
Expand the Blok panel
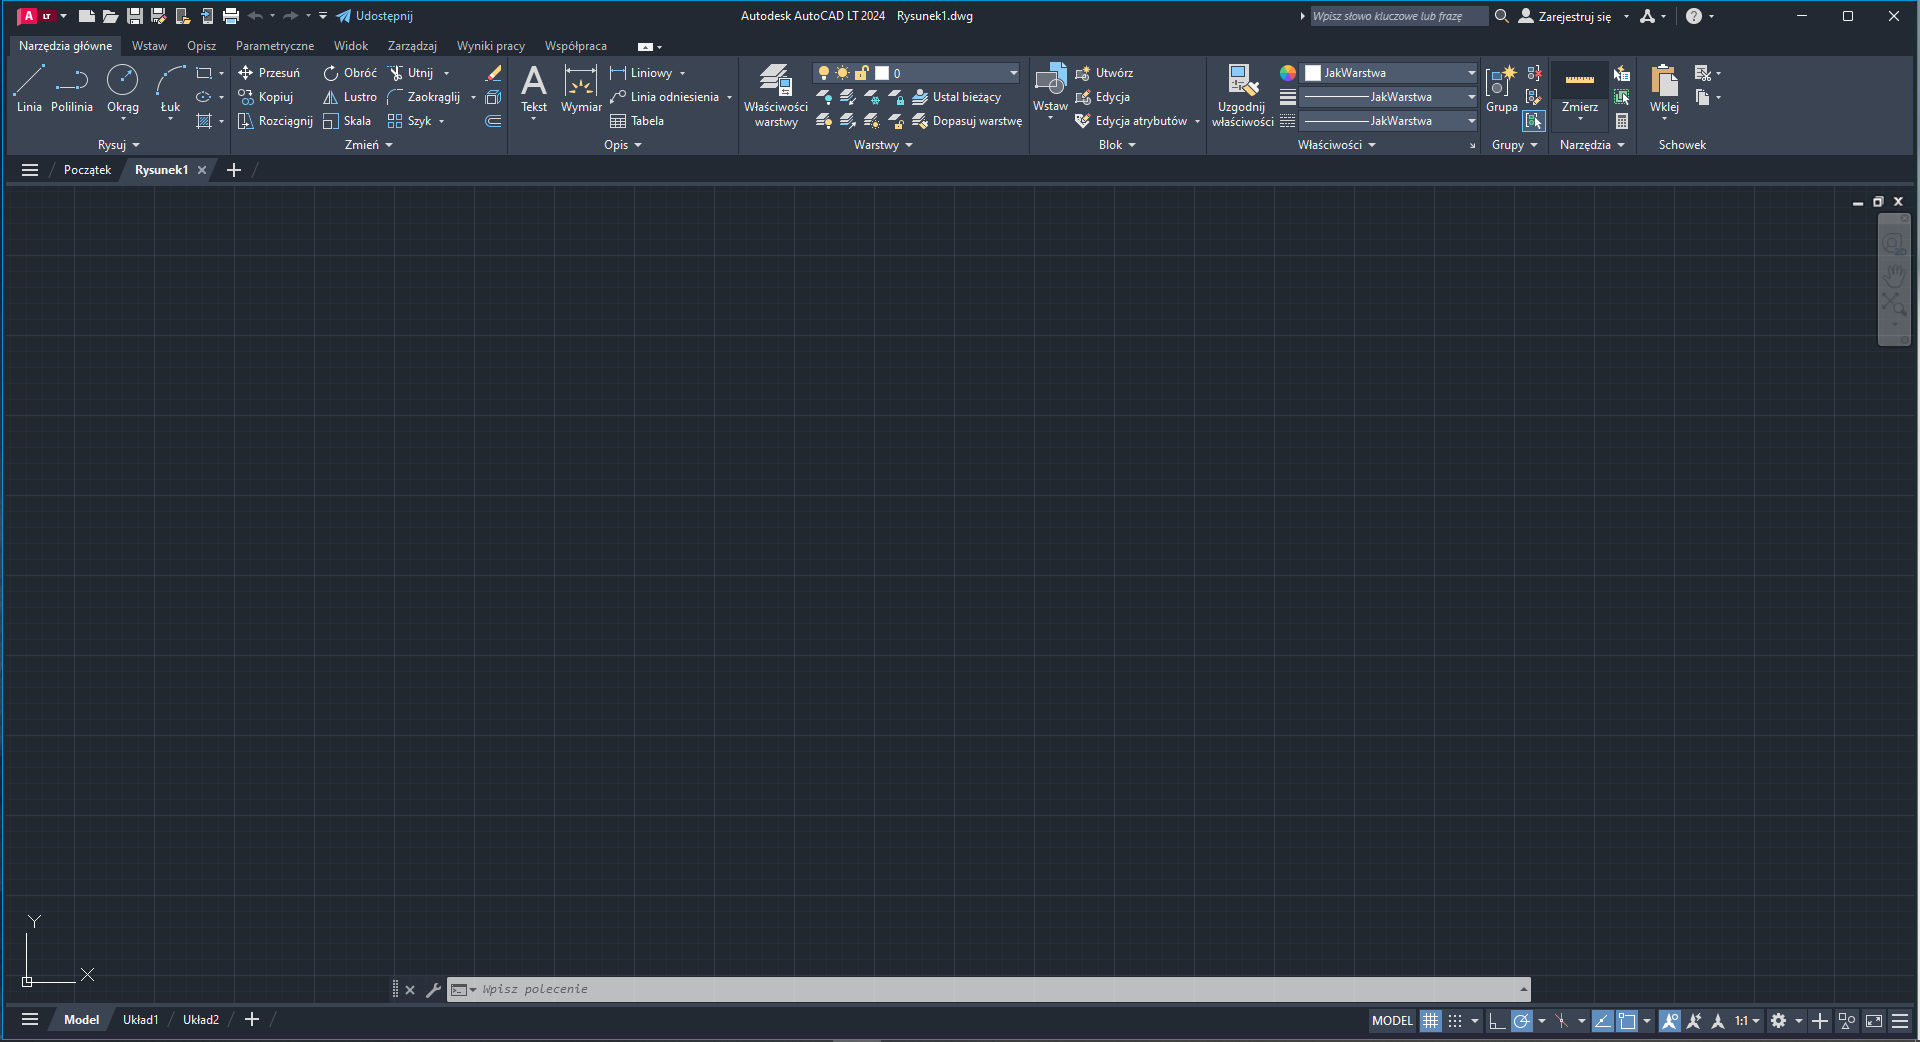(1117, 145)
